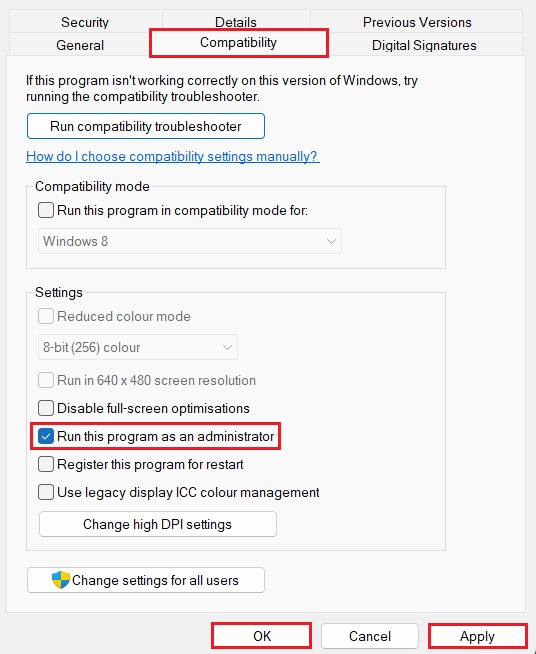This screenshot has width=536, height=654.
Task: Click Run compatibility troubleshooter button
Action: coord(146,126)
